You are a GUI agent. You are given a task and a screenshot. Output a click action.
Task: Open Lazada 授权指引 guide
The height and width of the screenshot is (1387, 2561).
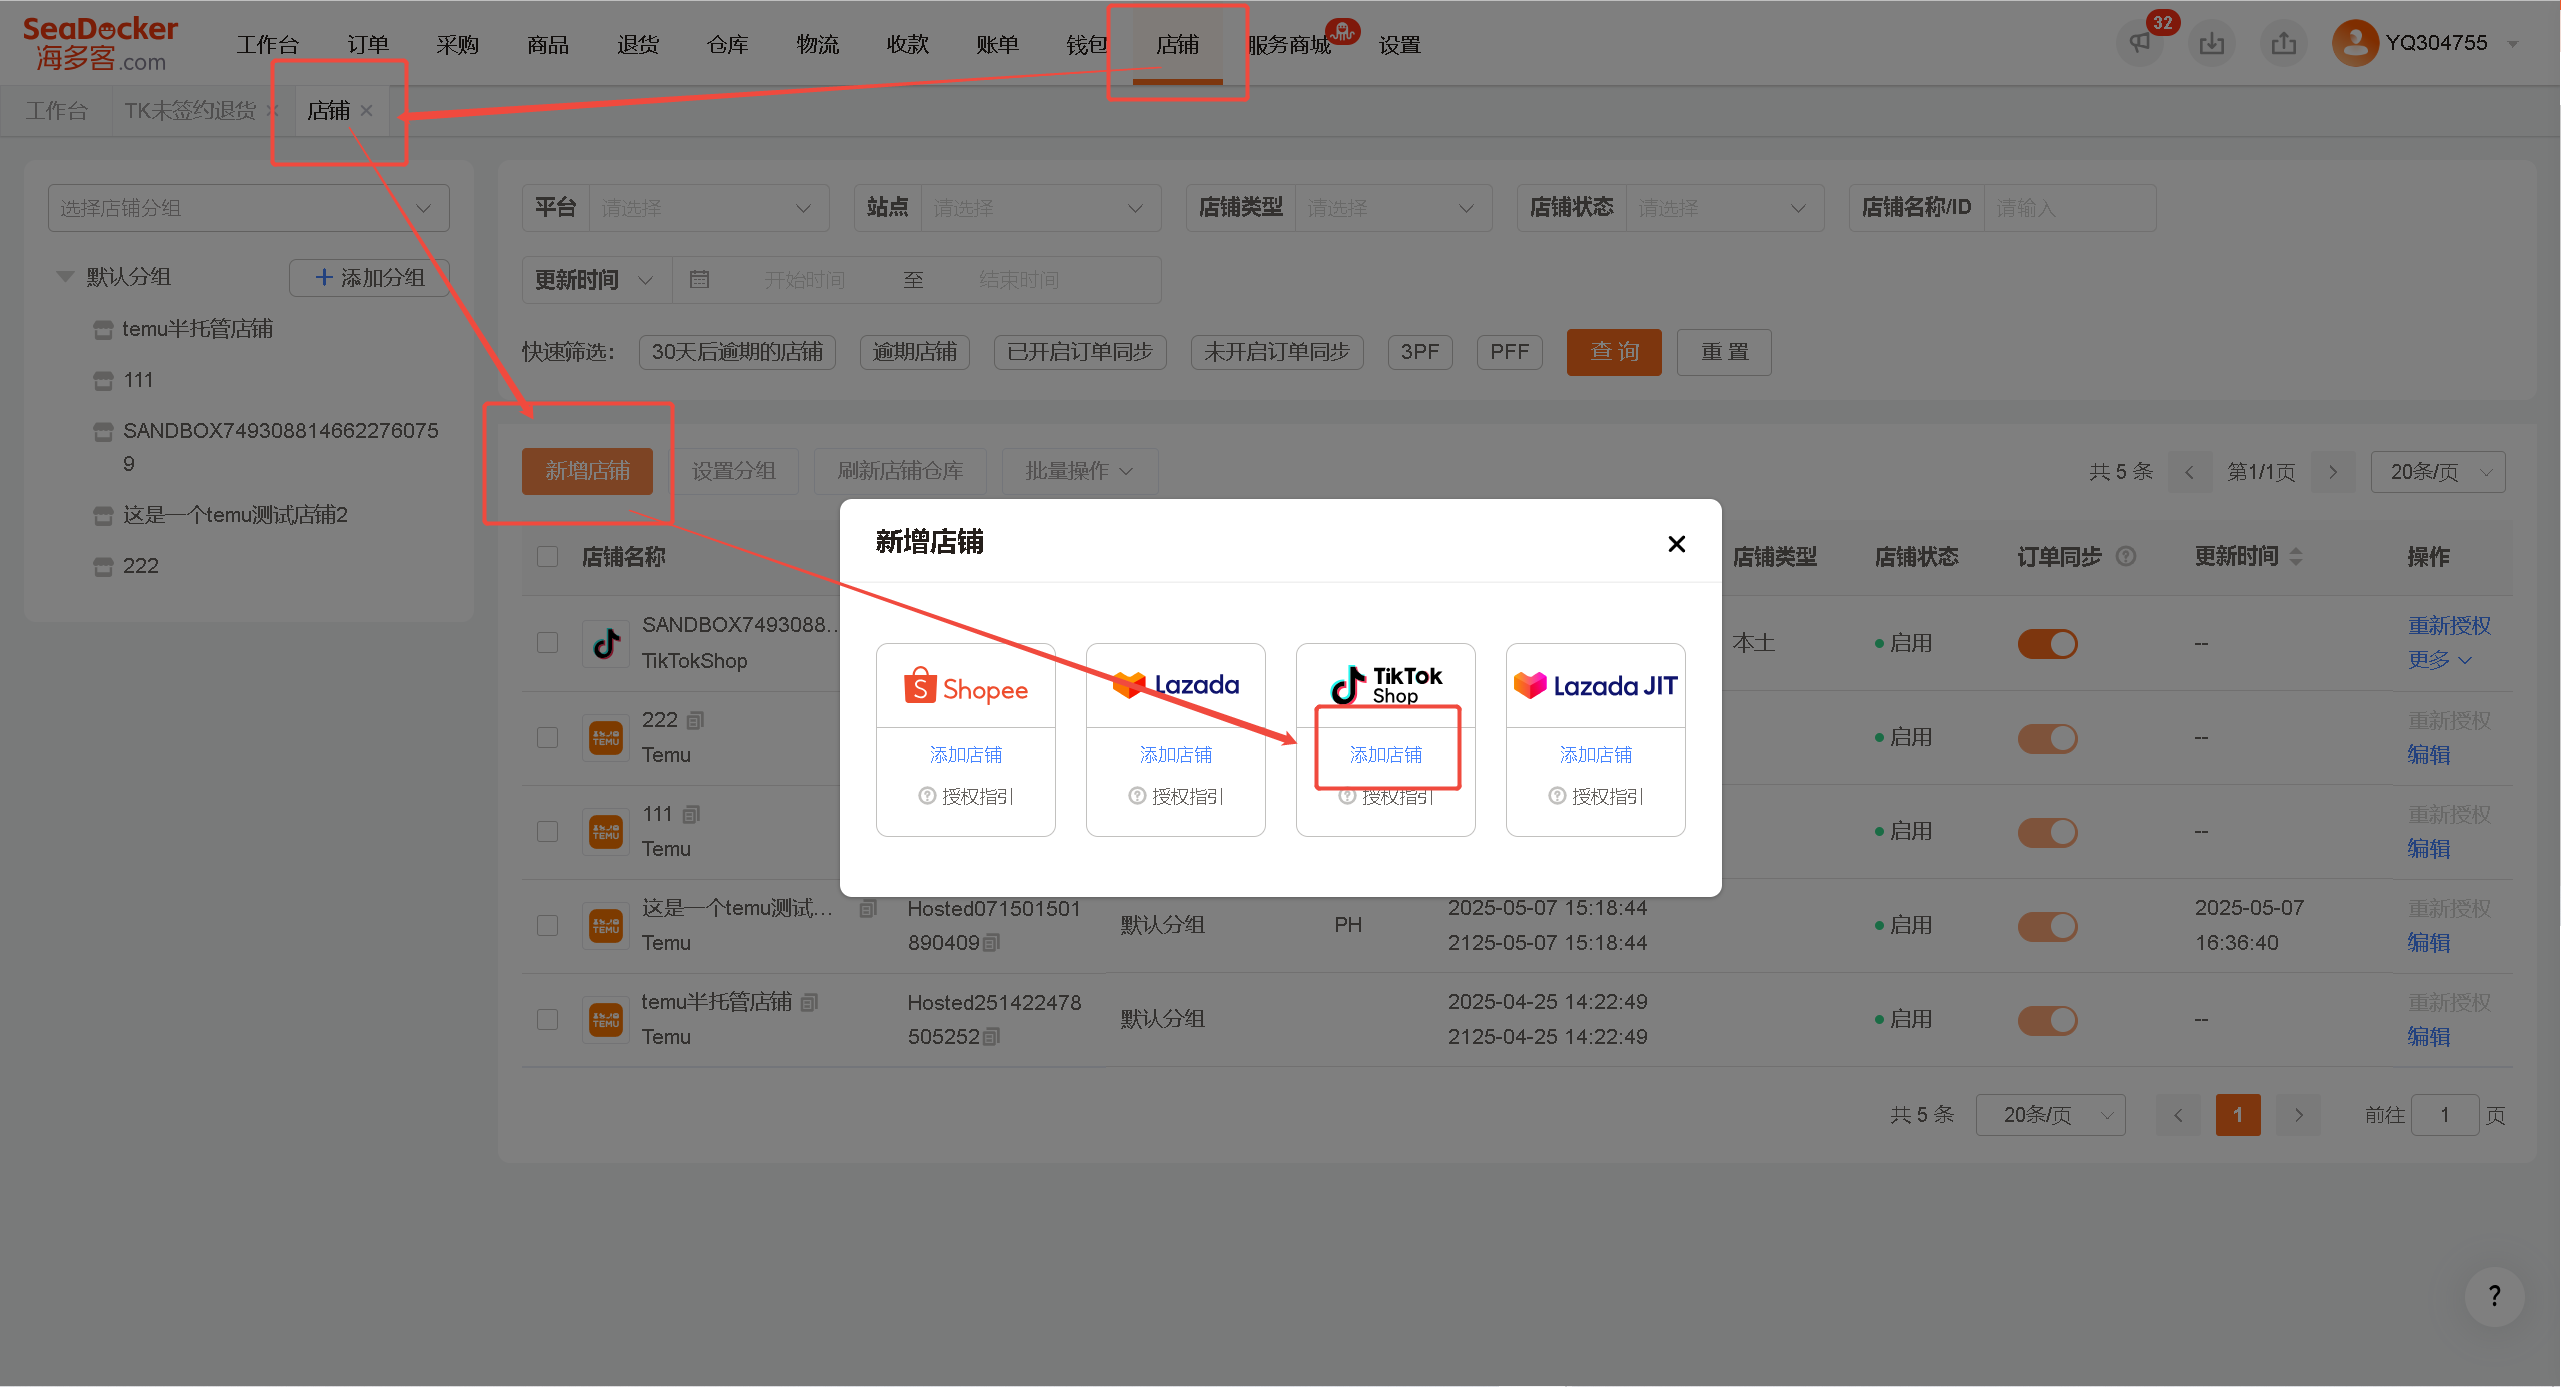[1176, 797]
